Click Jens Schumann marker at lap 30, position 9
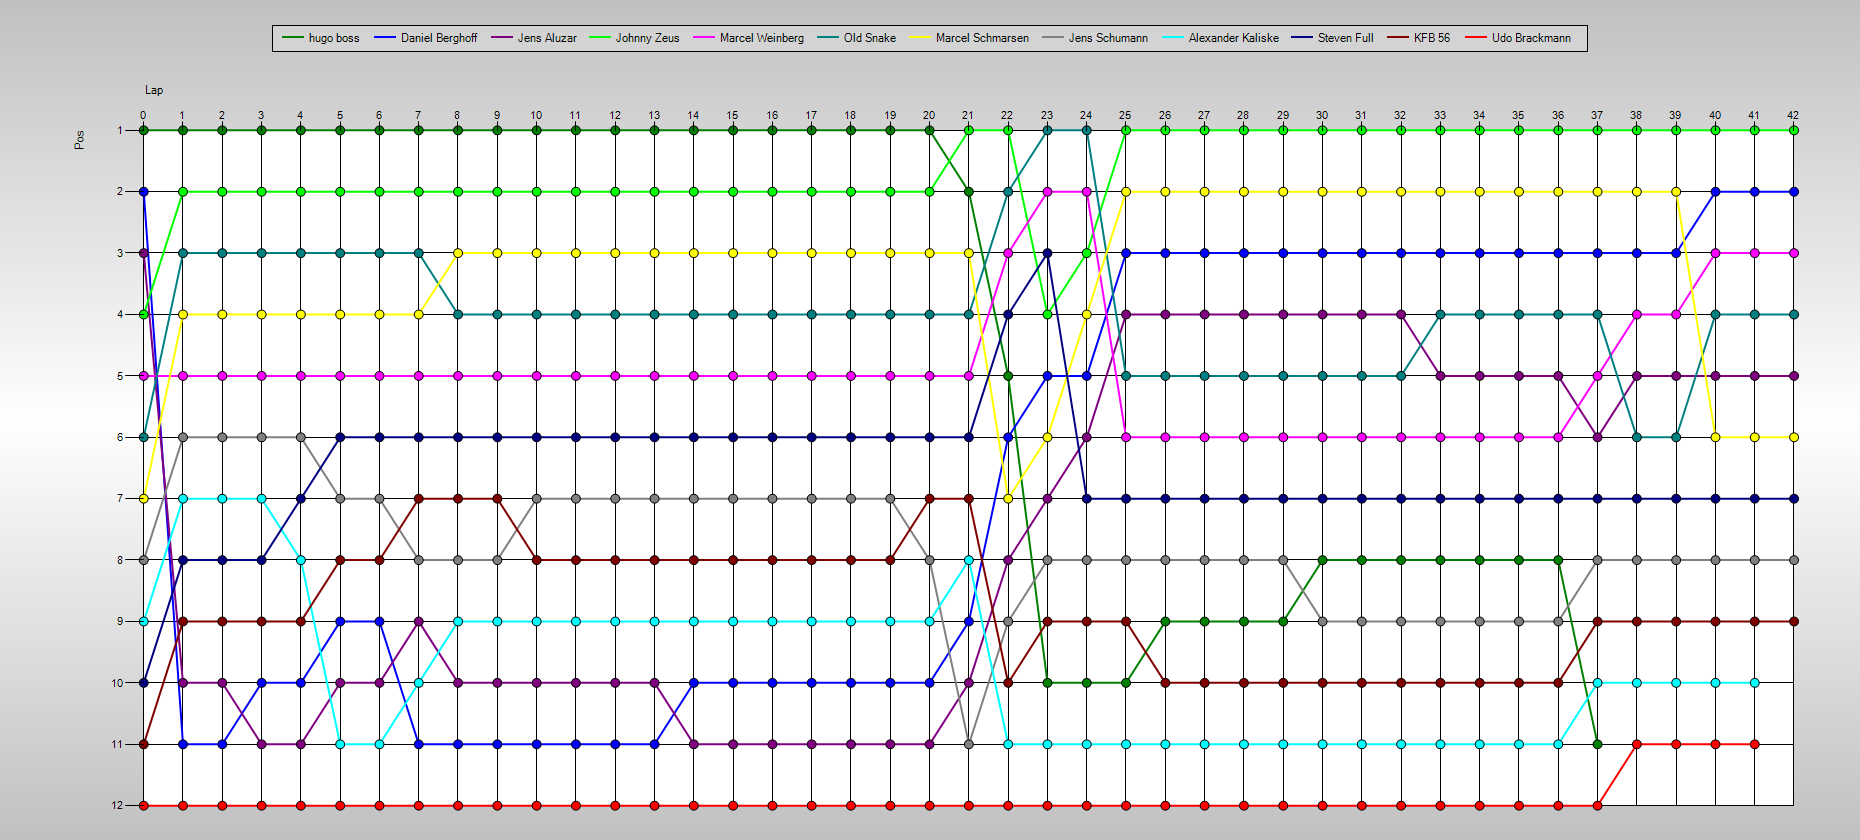The height and width of the screenshot is (840, 1860). 1322,621
